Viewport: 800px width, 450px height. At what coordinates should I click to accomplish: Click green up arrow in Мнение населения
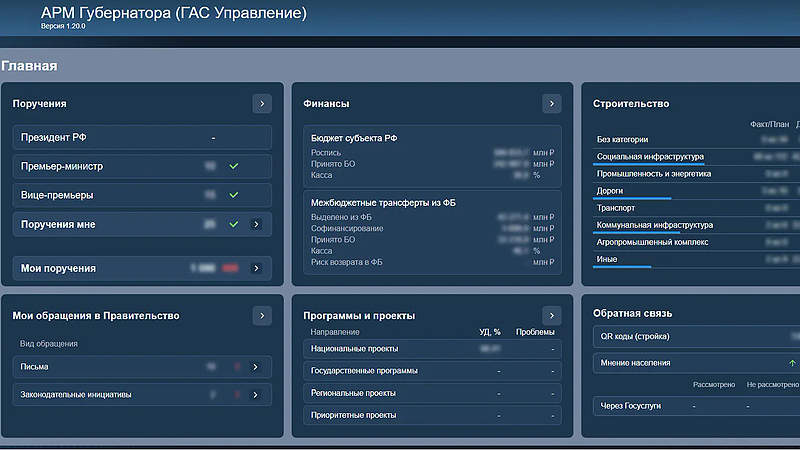[x=792, y=363]
